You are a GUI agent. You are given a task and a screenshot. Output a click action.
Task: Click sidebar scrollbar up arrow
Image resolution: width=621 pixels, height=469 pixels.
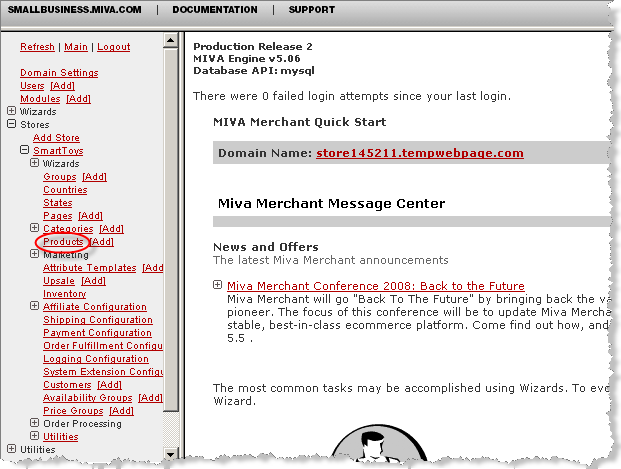pos(171,40)
